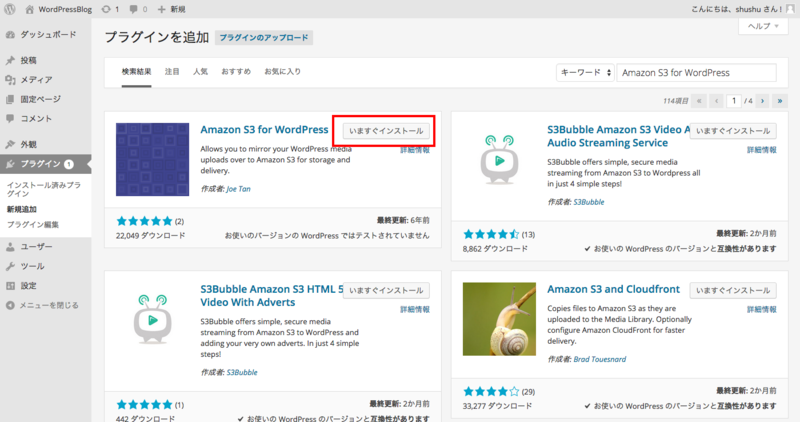Go to previous results page
Screen dimensions: 800x422
[716, 101]
